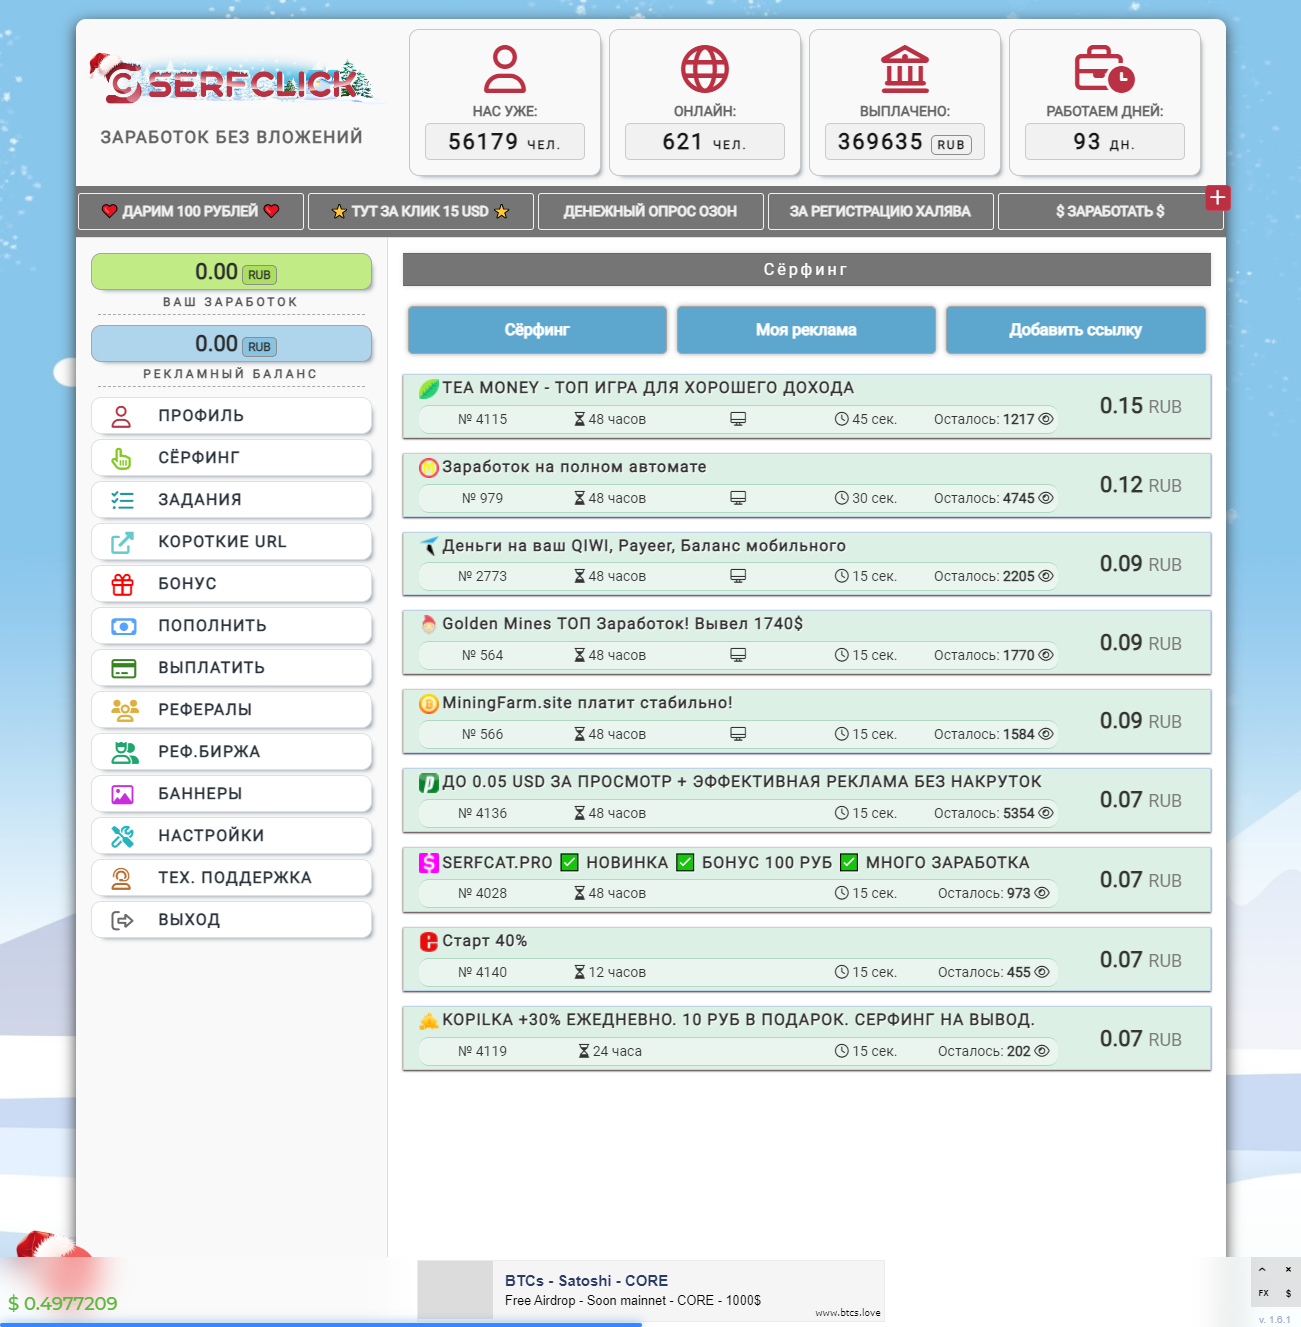Open КОРОТКИЕ URL in the sidebar menu
Image resolution: width=1301 pixels, height=1327 pixels.
[x=232, y=542]
